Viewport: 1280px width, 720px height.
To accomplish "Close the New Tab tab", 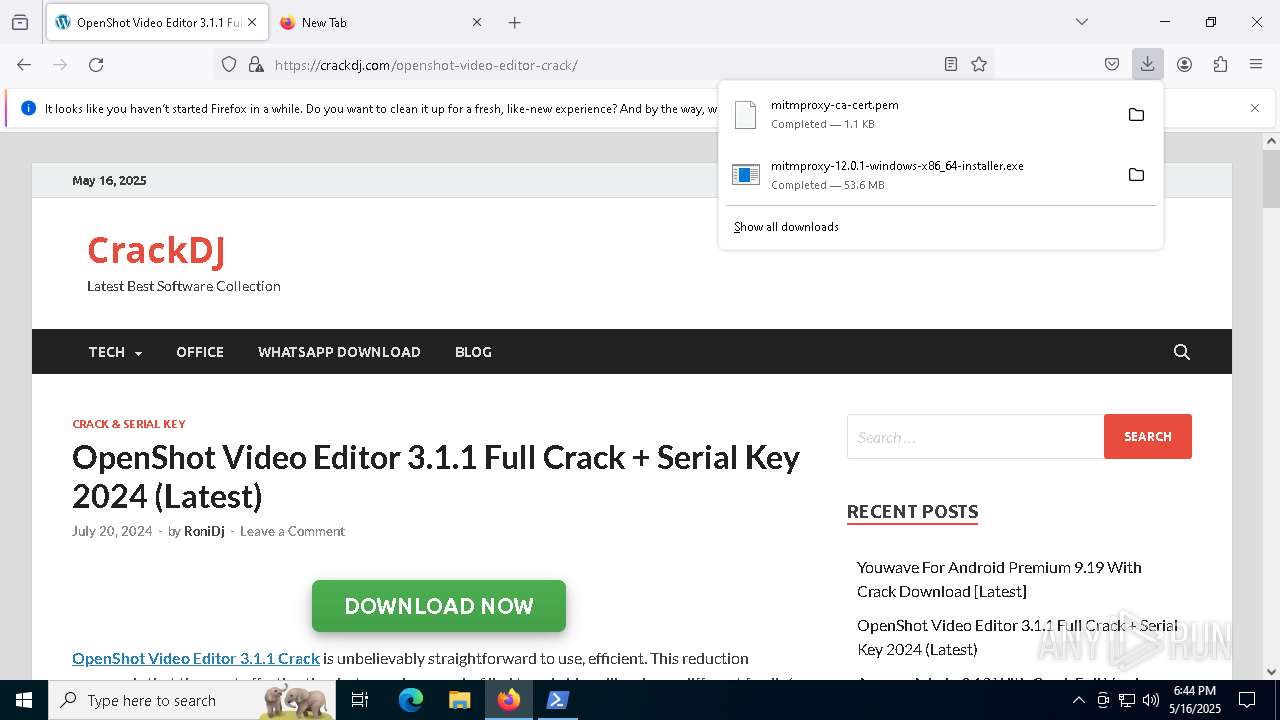I will 477,22.
